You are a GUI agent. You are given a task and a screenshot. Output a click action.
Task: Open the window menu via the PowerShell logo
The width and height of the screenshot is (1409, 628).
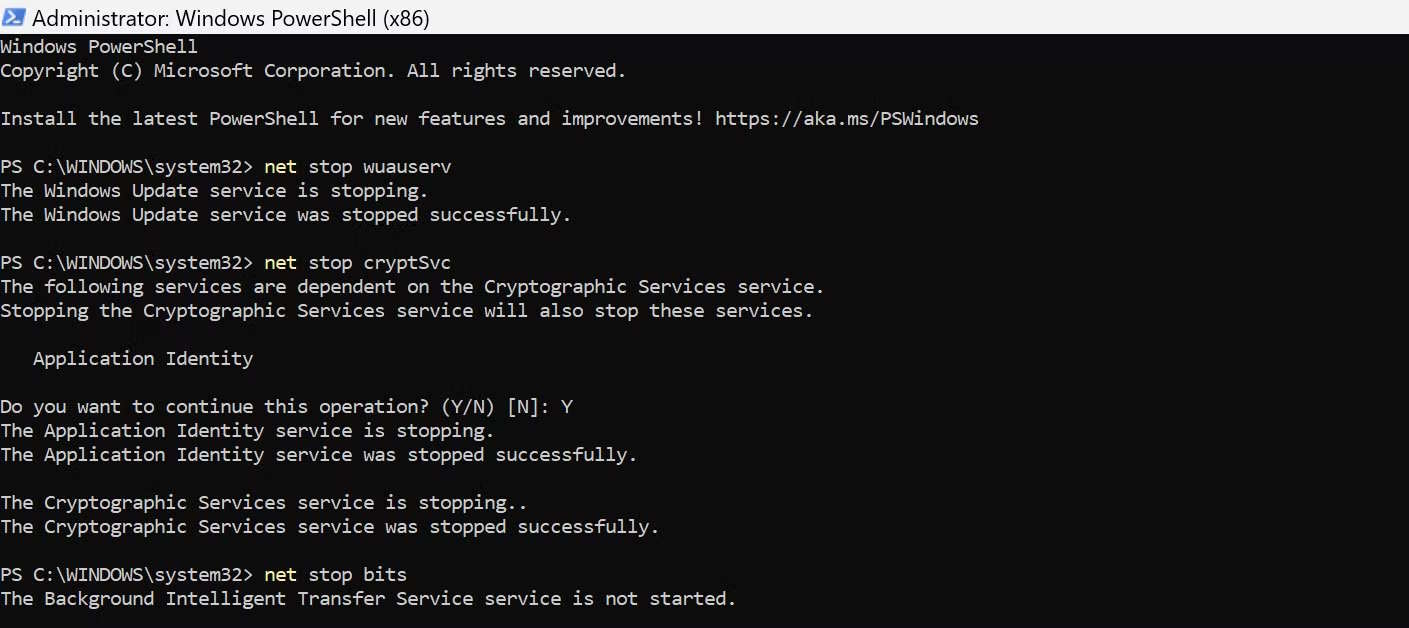click(14, 17)
